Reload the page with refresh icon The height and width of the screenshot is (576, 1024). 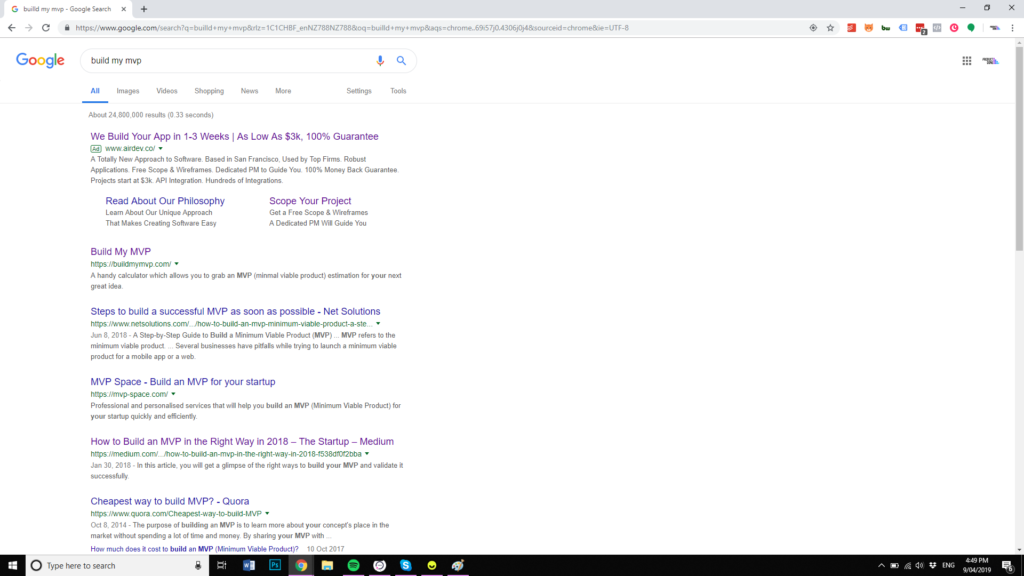coord(46,27)
